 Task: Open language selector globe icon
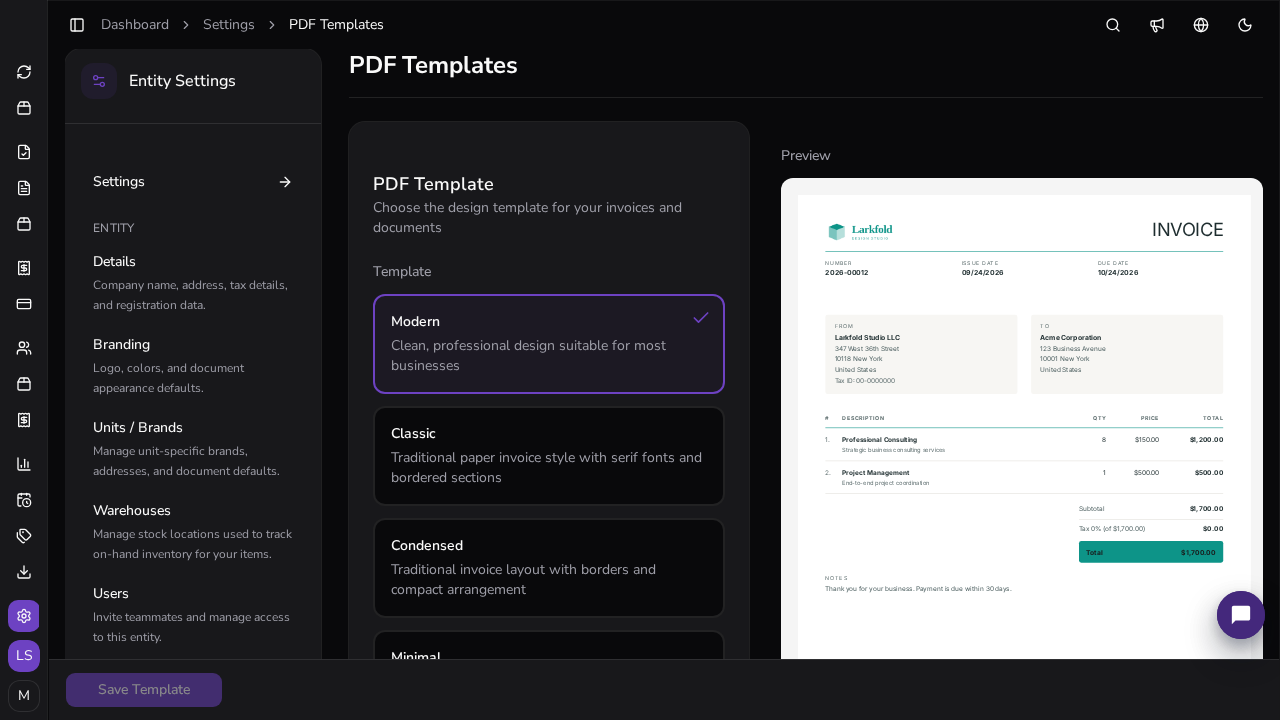[1201, 25]
